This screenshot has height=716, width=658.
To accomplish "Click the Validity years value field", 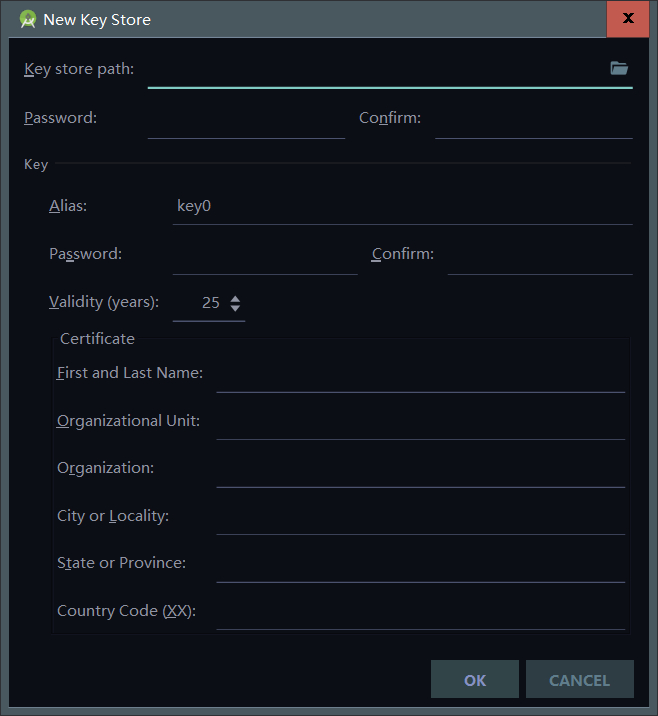I will tap(201, 303).
